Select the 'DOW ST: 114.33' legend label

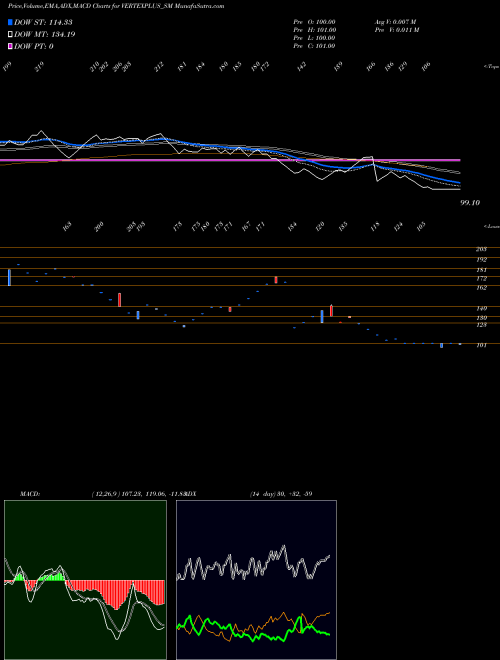coord(43,22)
